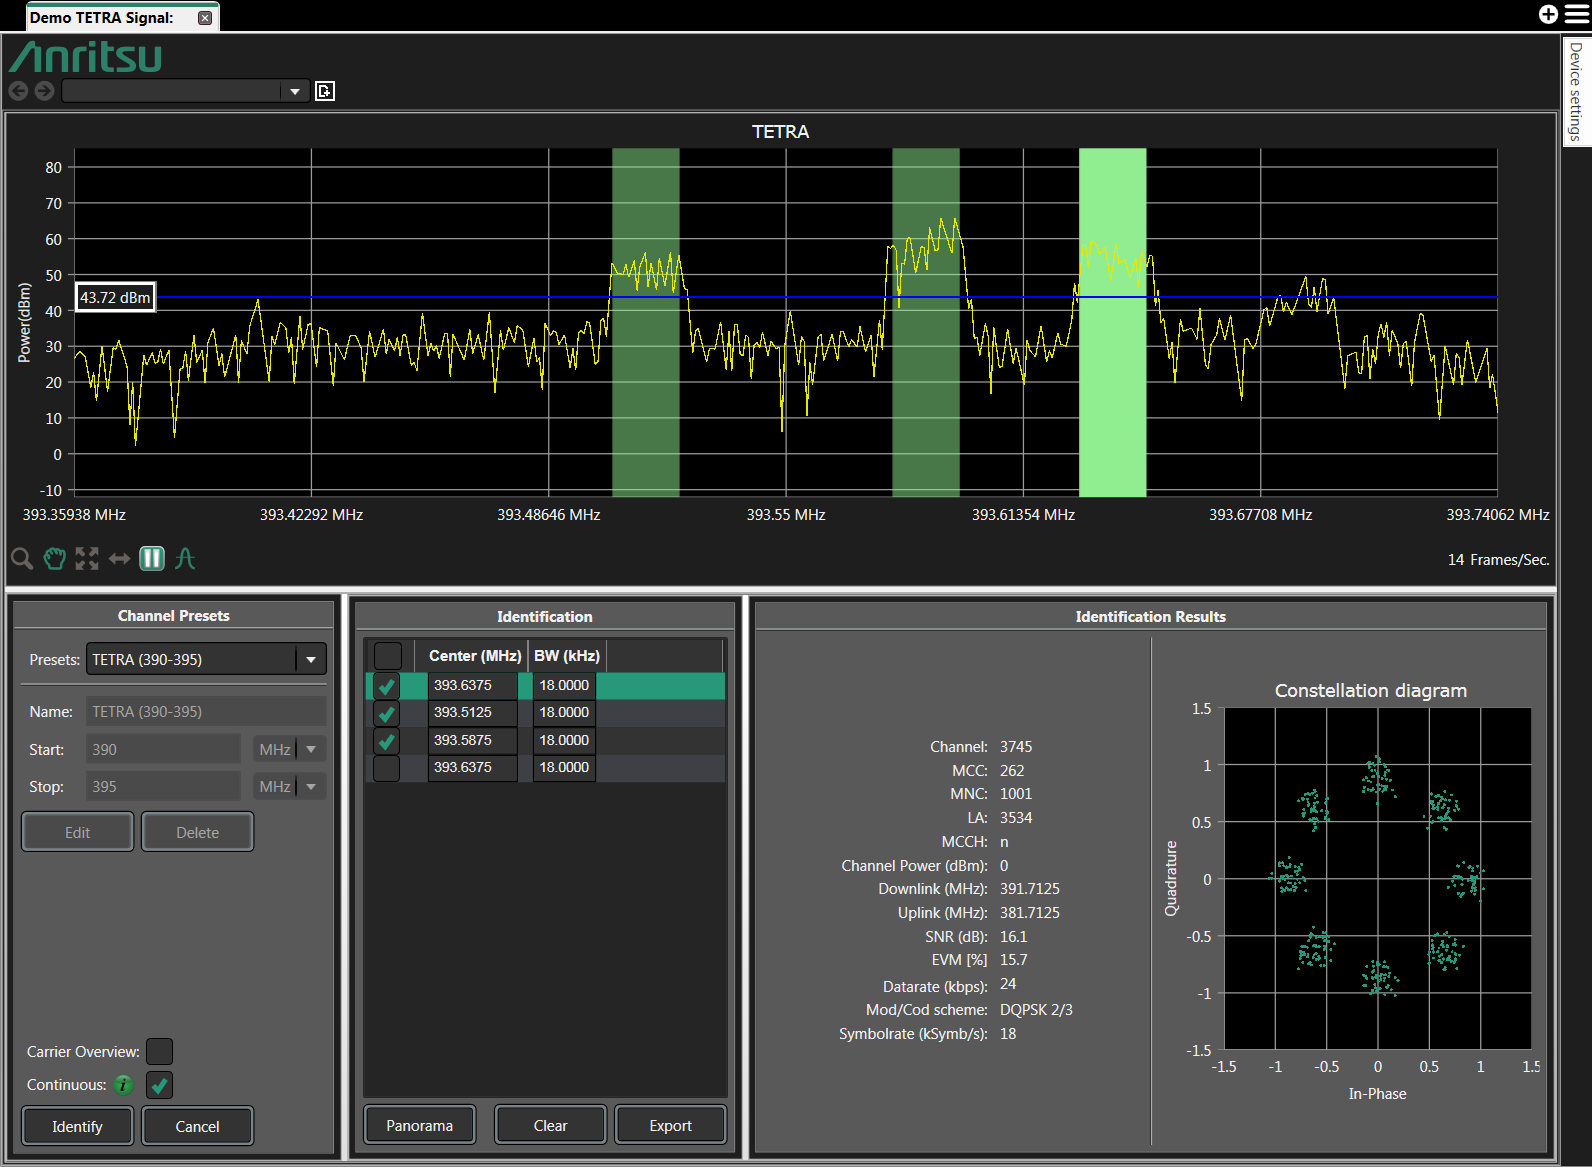Image resolution: width=1592 pixels, height=1167 pixels.
Task: Check the unchecked 393.6375 row at the bottom
Action: point(387,768)
